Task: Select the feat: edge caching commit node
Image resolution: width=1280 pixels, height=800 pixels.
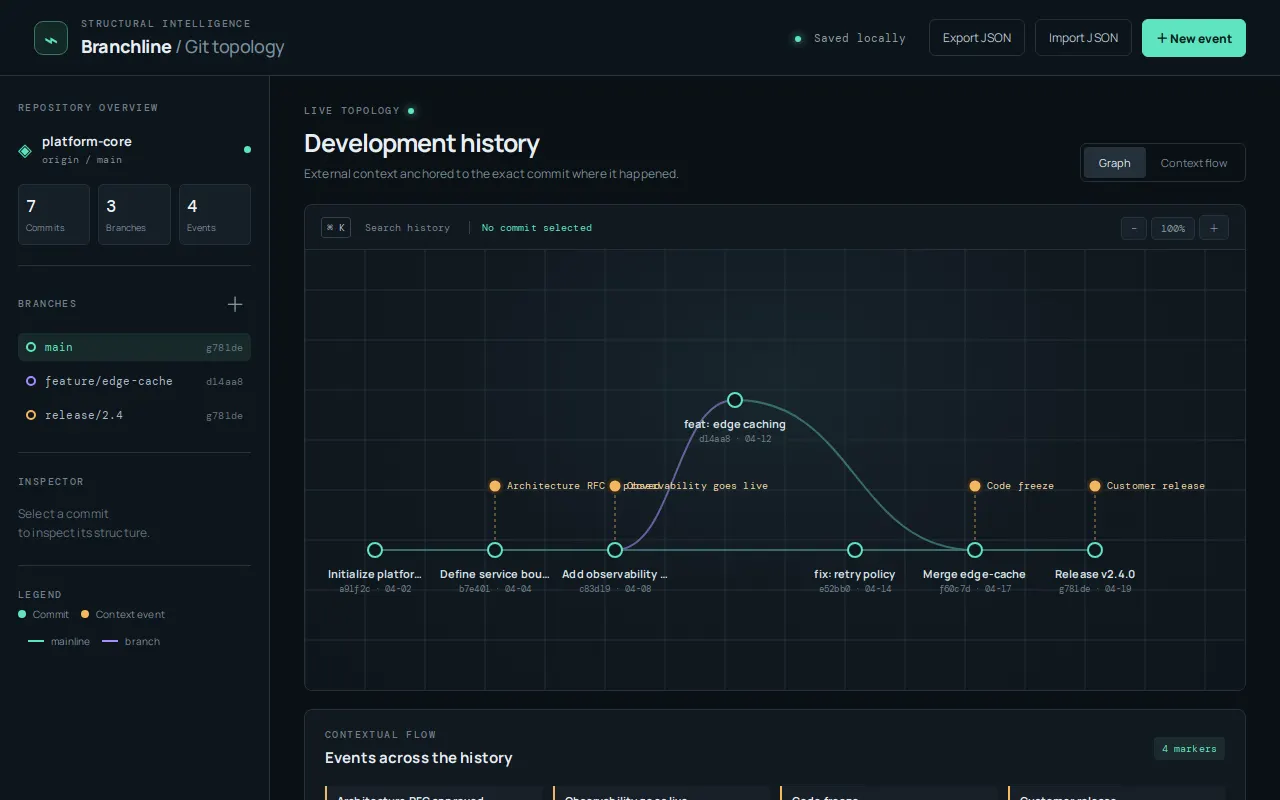Action: 735,400
